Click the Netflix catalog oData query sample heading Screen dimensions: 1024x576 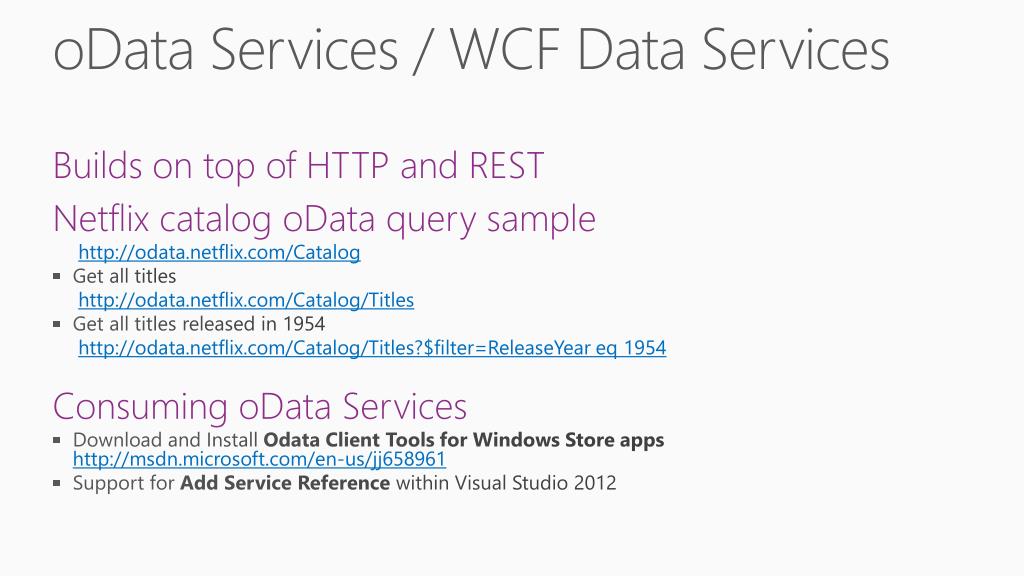point(325,219)
